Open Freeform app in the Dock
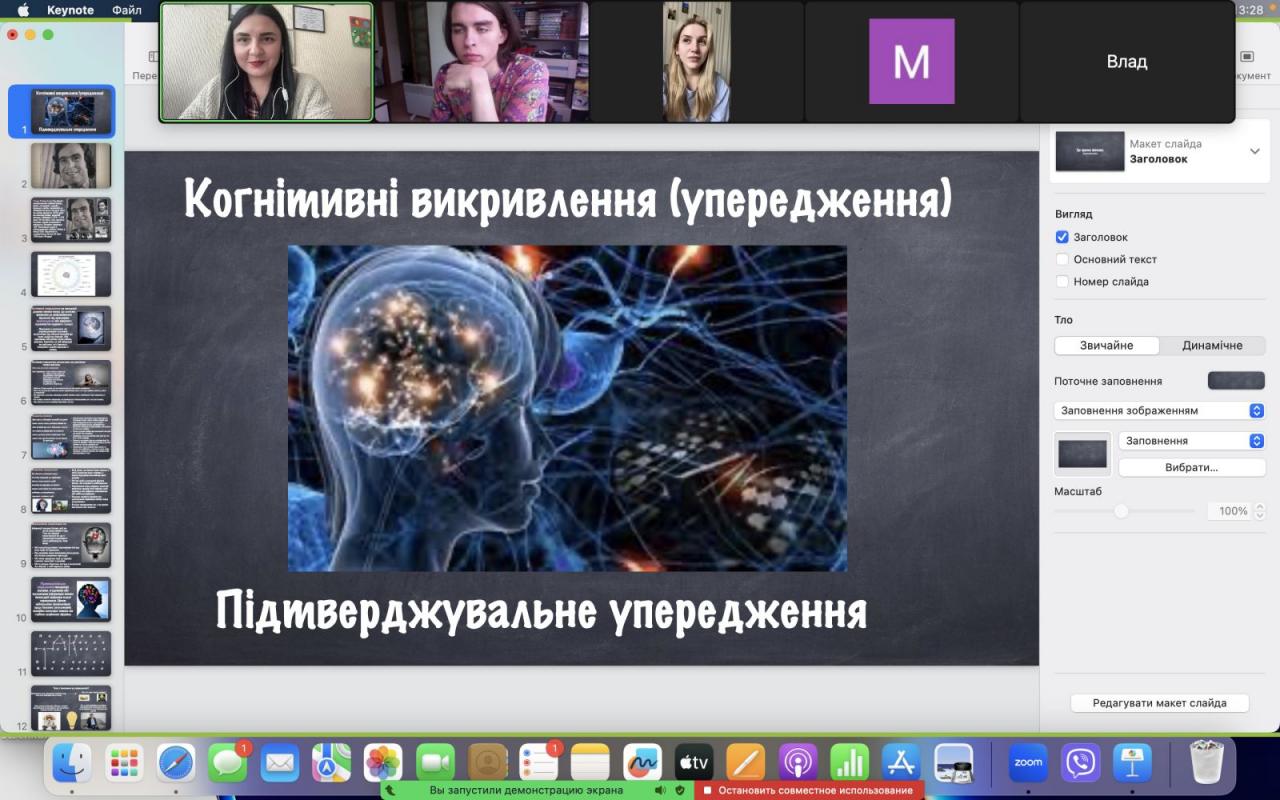Screen dimensions: 1280x800 tap(642, 763)
